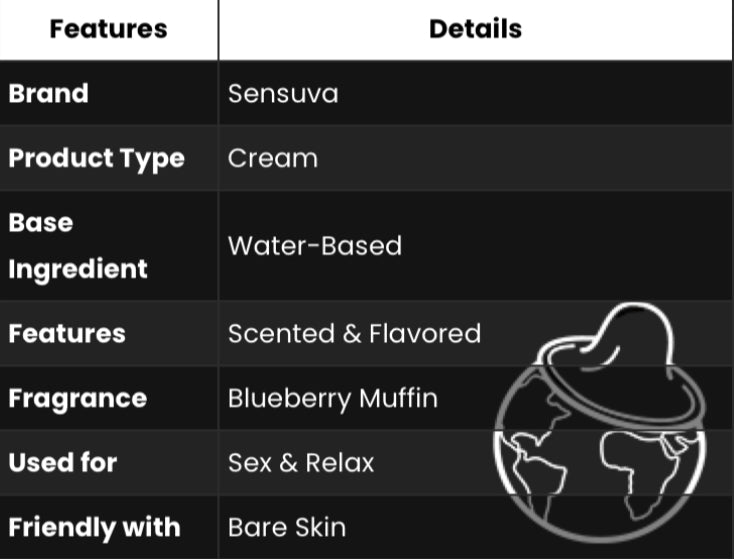Select the Friendly with label
Viewport: 734px width, 559px height.
pyautogui.click(x=95, y=527)
